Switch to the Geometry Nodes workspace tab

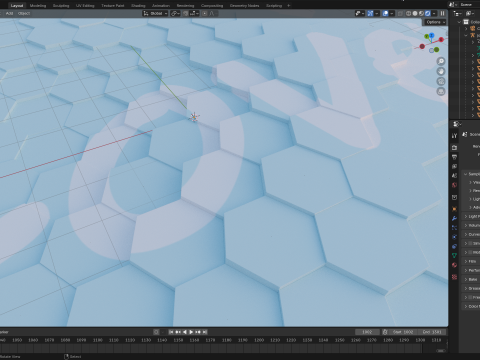[244, 5]
